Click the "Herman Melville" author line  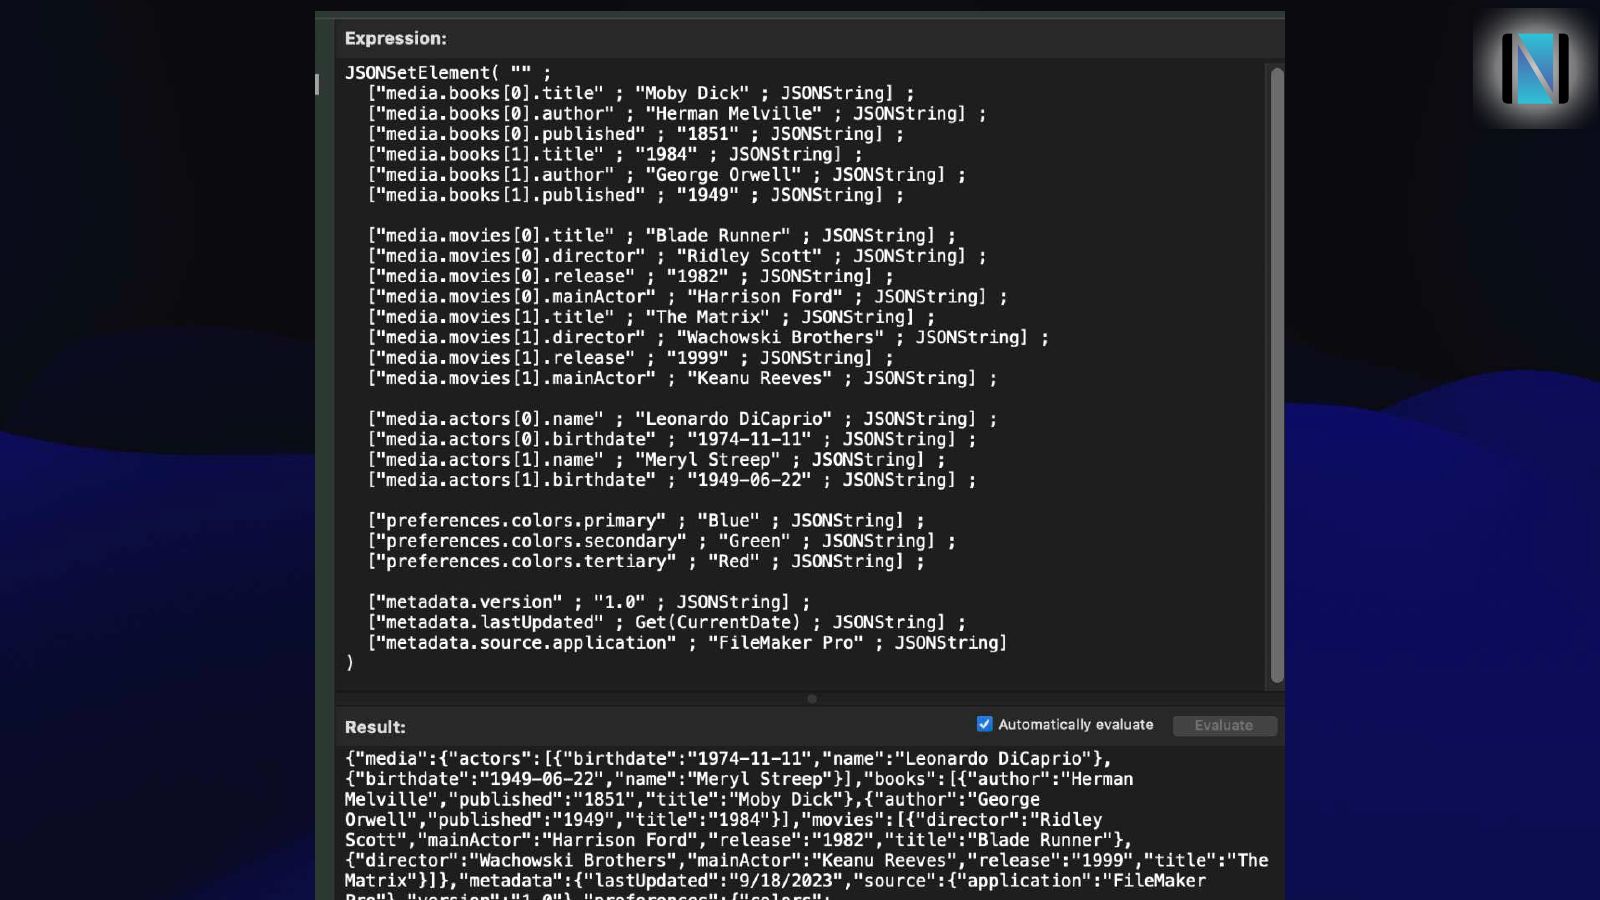pos(677,114)
